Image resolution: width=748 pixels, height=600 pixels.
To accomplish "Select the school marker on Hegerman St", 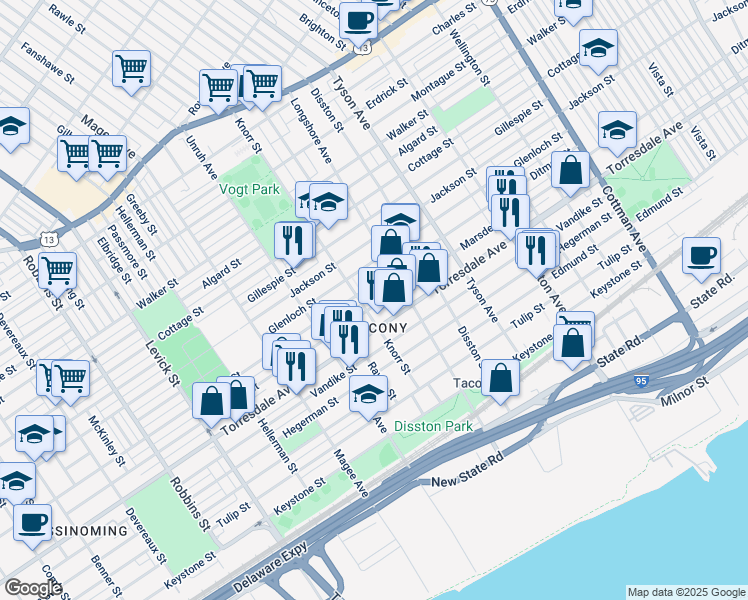I will coord(369,393).
